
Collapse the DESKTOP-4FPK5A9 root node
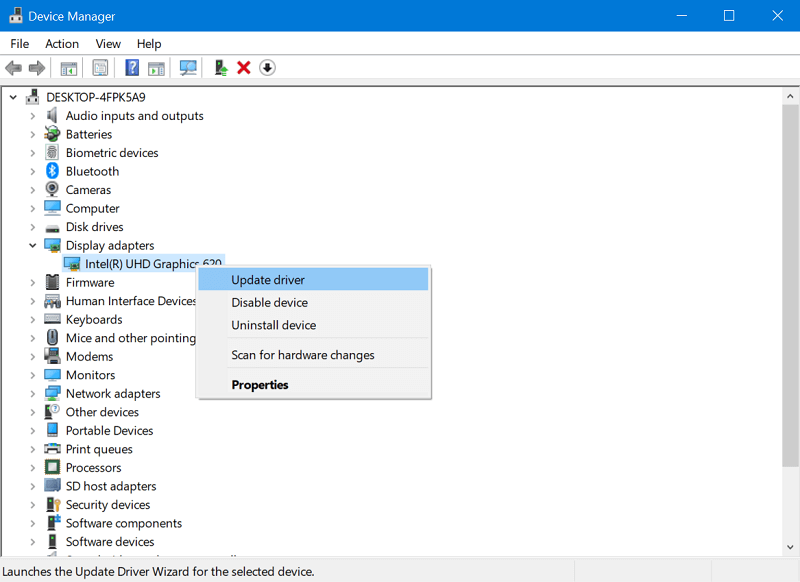point(13,97)
